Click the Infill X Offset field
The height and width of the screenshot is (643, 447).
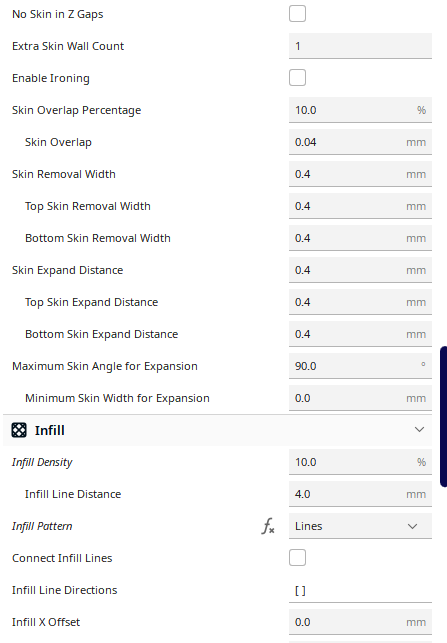360,622
